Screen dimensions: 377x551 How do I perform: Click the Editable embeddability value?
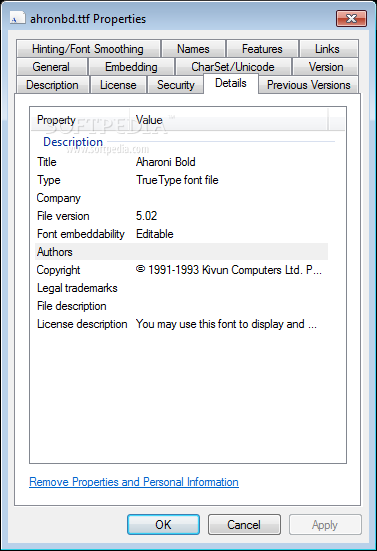(x=155, y=234)
